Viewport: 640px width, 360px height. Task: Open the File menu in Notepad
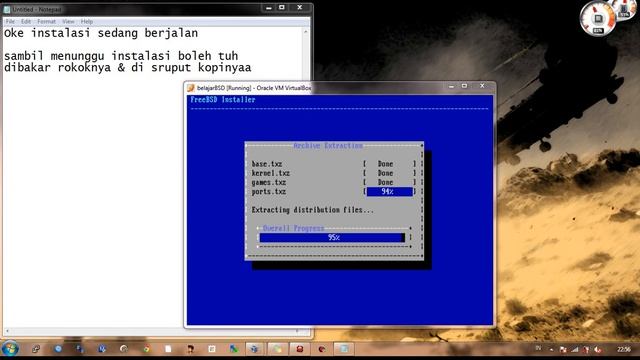pos(10,21)
